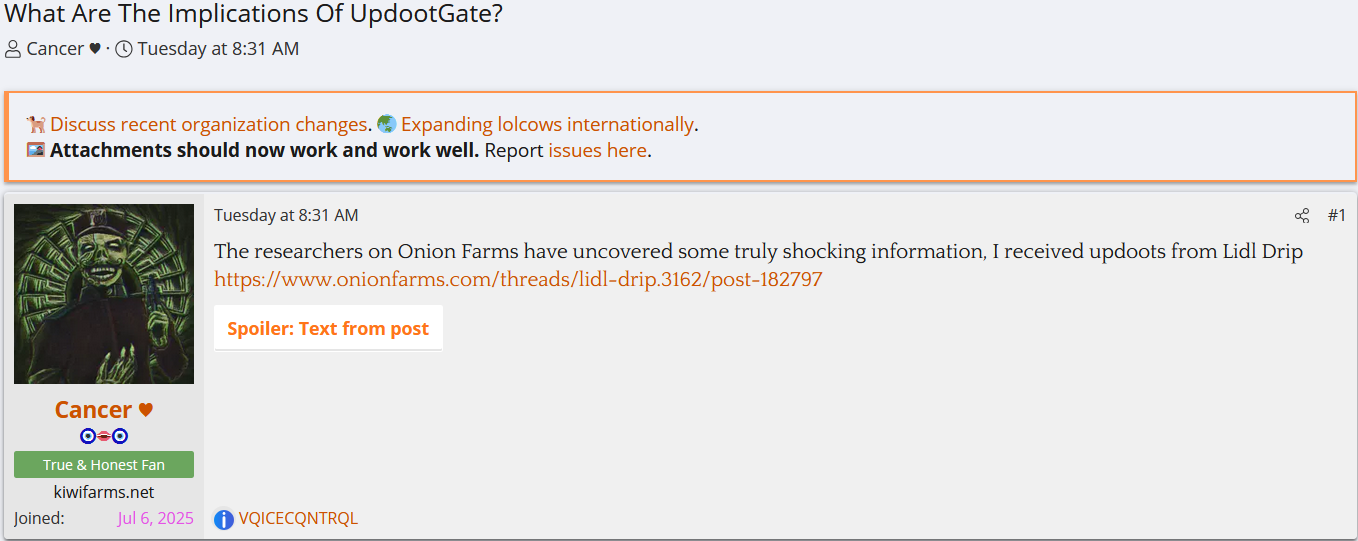Open Cancer's profile from the sidebar username
Screen dimensions: 1358x541
93,410
